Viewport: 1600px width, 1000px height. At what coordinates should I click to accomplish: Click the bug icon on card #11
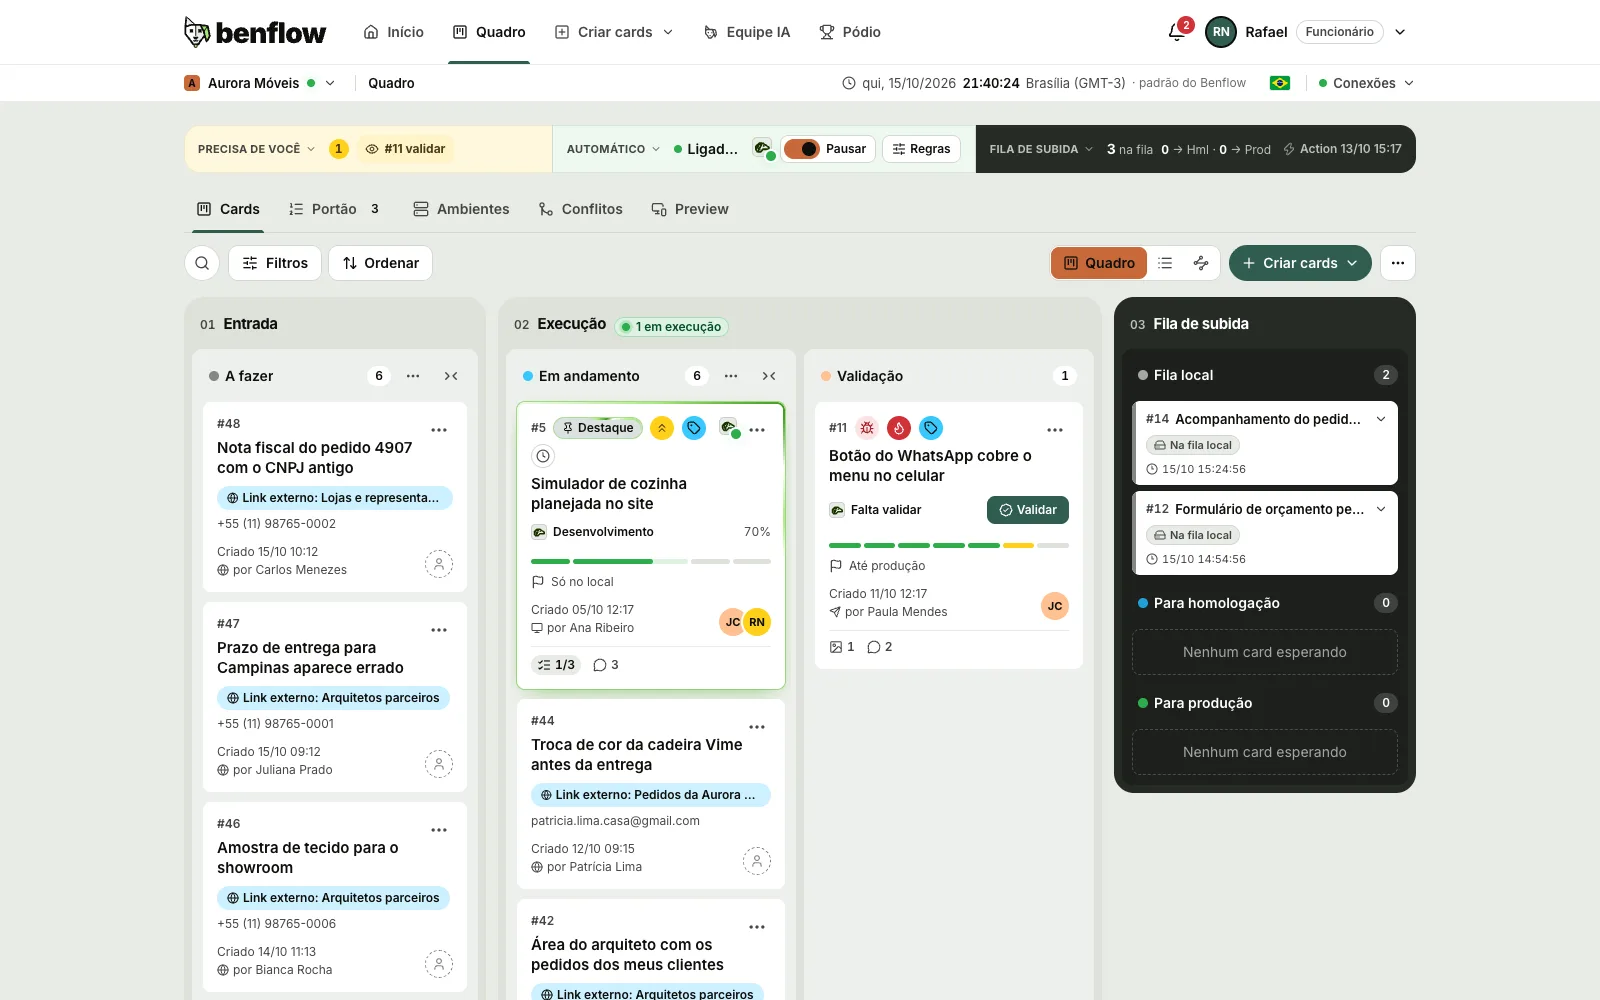click(x=867, y=428)
